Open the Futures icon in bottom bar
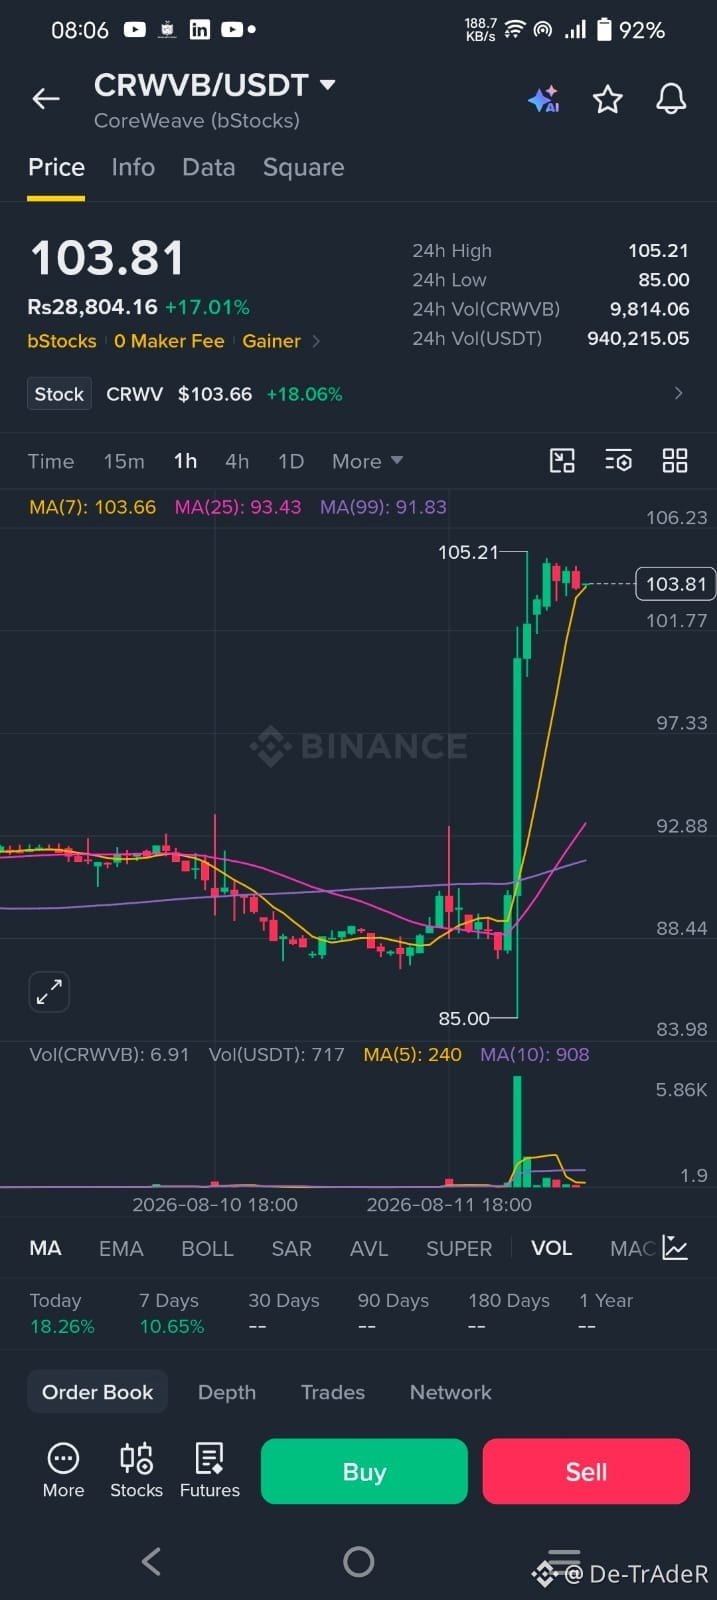The width and height of the screenshot is (717, 1600). tap(210, 1470)
